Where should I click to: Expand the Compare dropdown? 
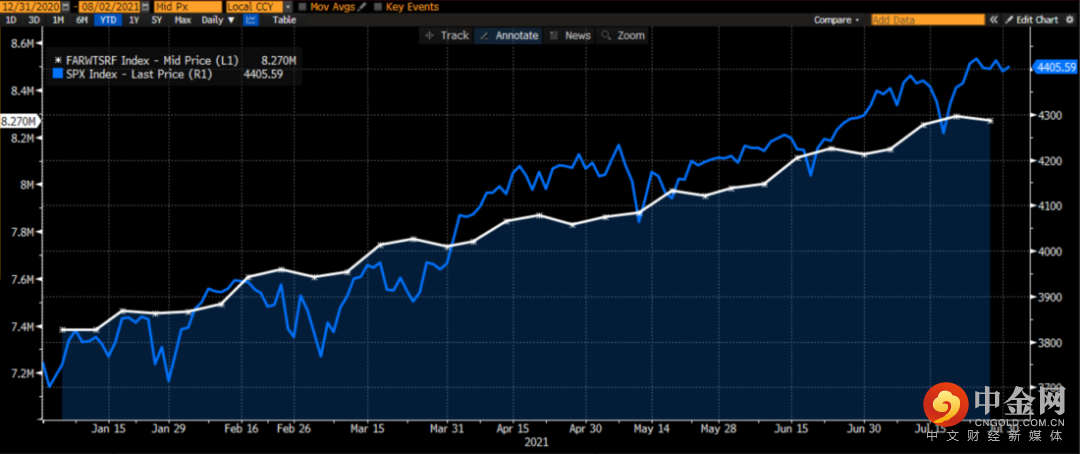[836, 20]
